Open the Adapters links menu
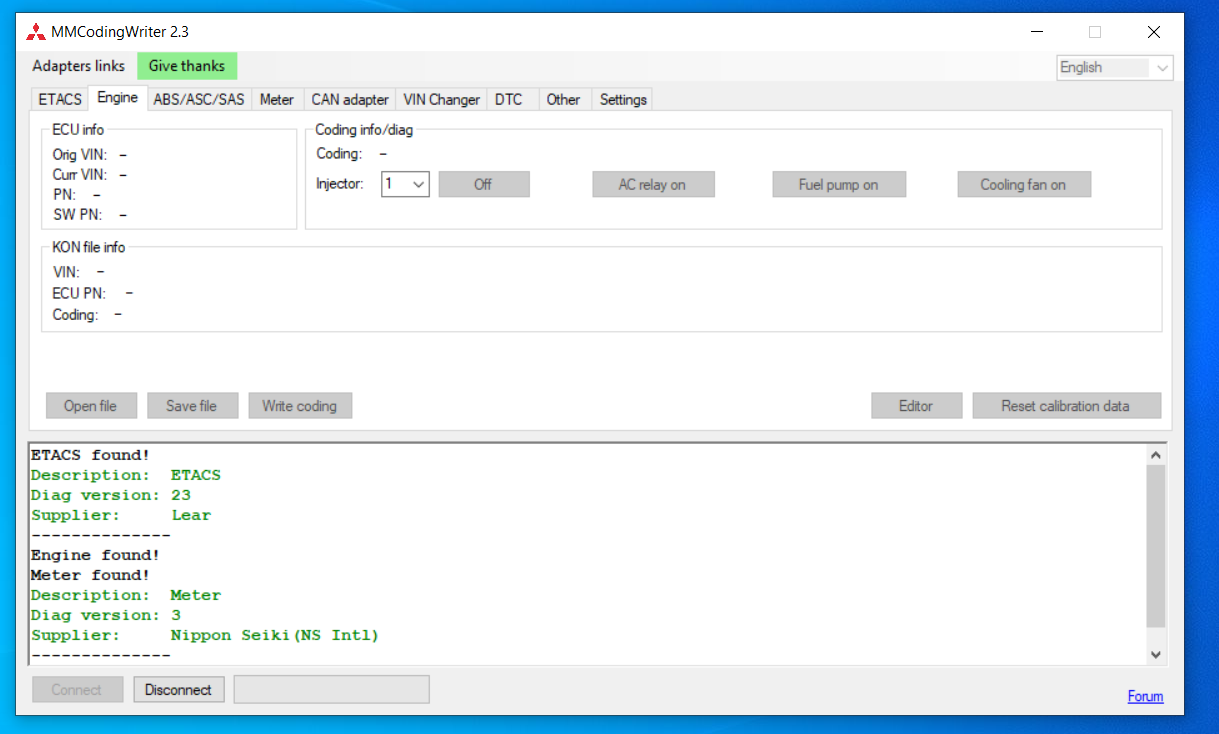 [79, 66]
